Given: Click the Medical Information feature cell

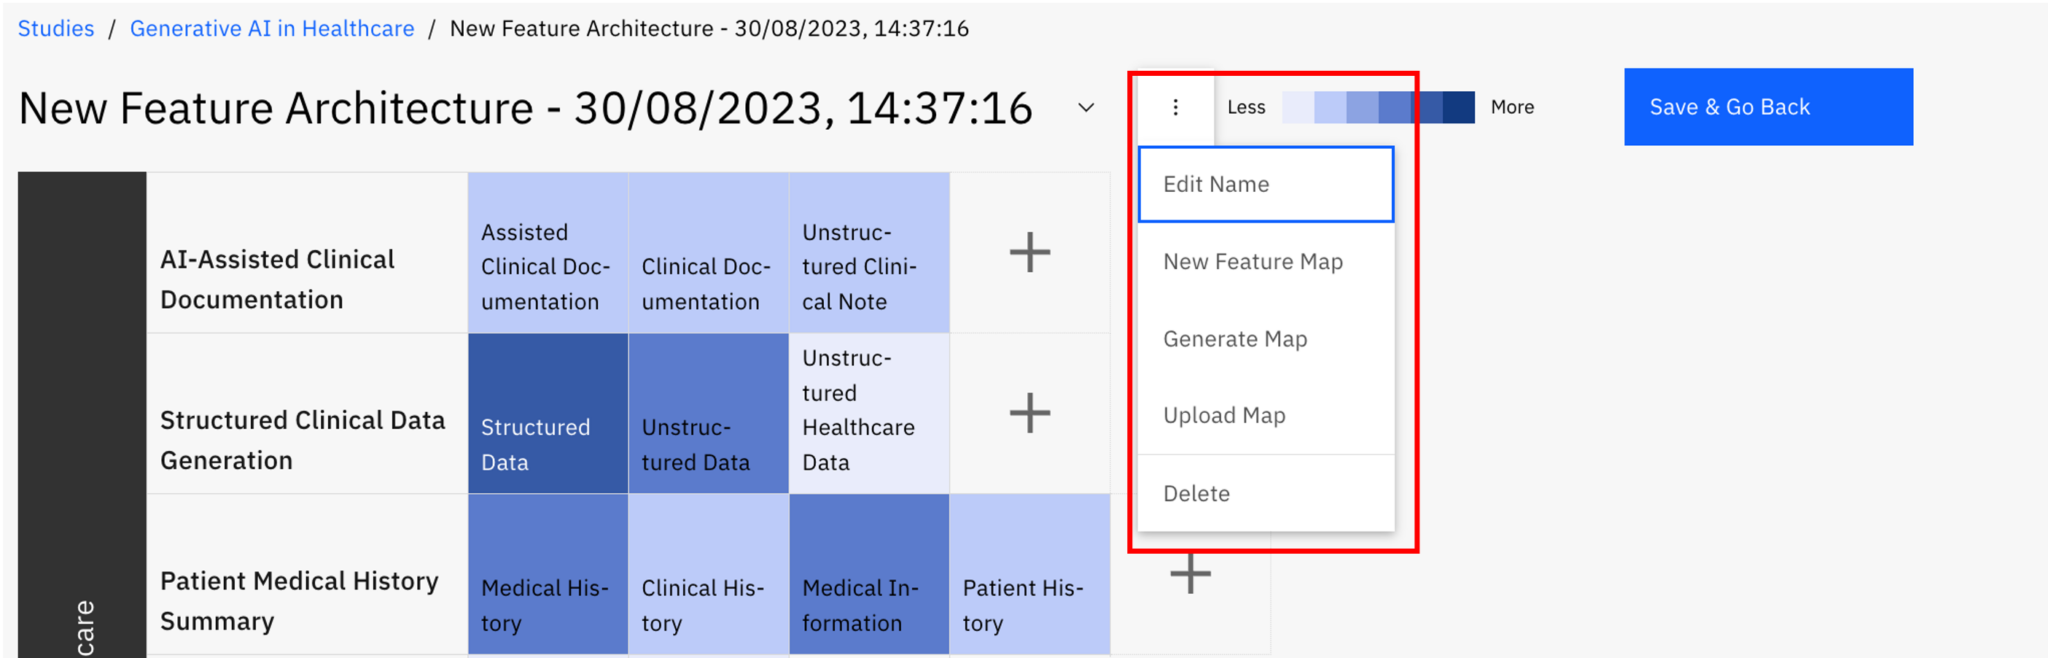Looking at the screenshot, I should click(x=869, y=574).
